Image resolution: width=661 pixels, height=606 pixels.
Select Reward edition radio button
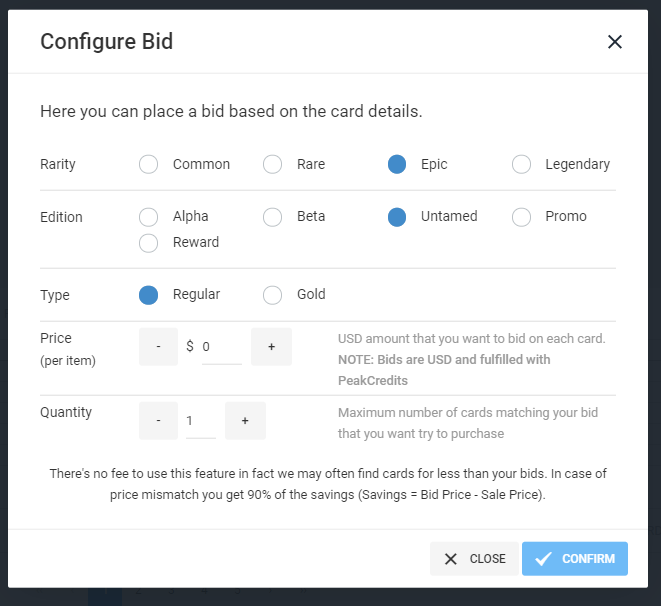[x=149, y=243]
